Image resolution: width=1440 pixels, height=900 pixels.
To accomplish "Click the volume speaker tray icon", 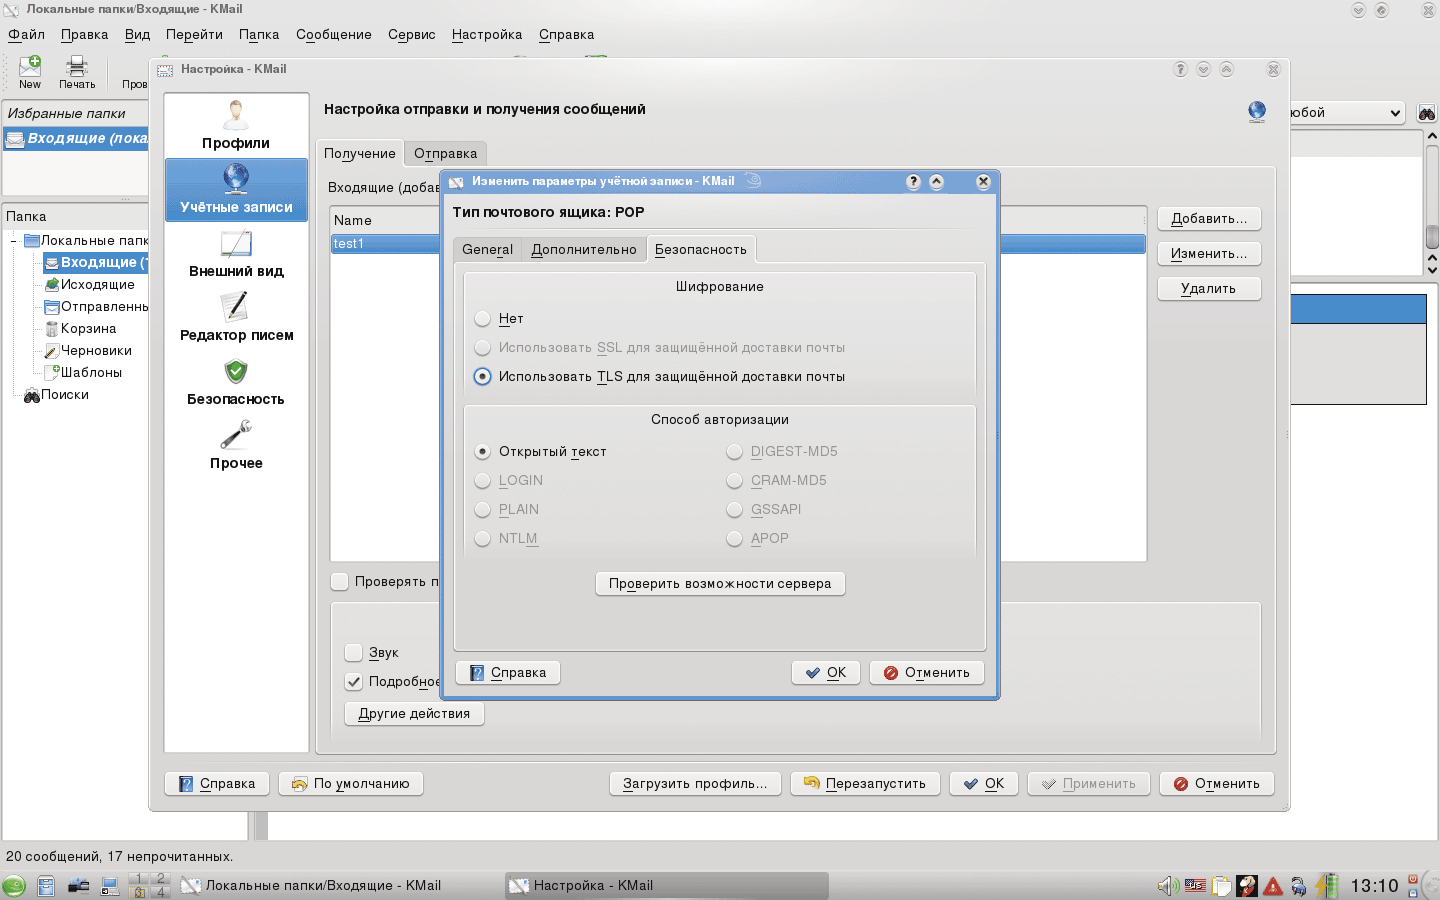I will 1168,885.
